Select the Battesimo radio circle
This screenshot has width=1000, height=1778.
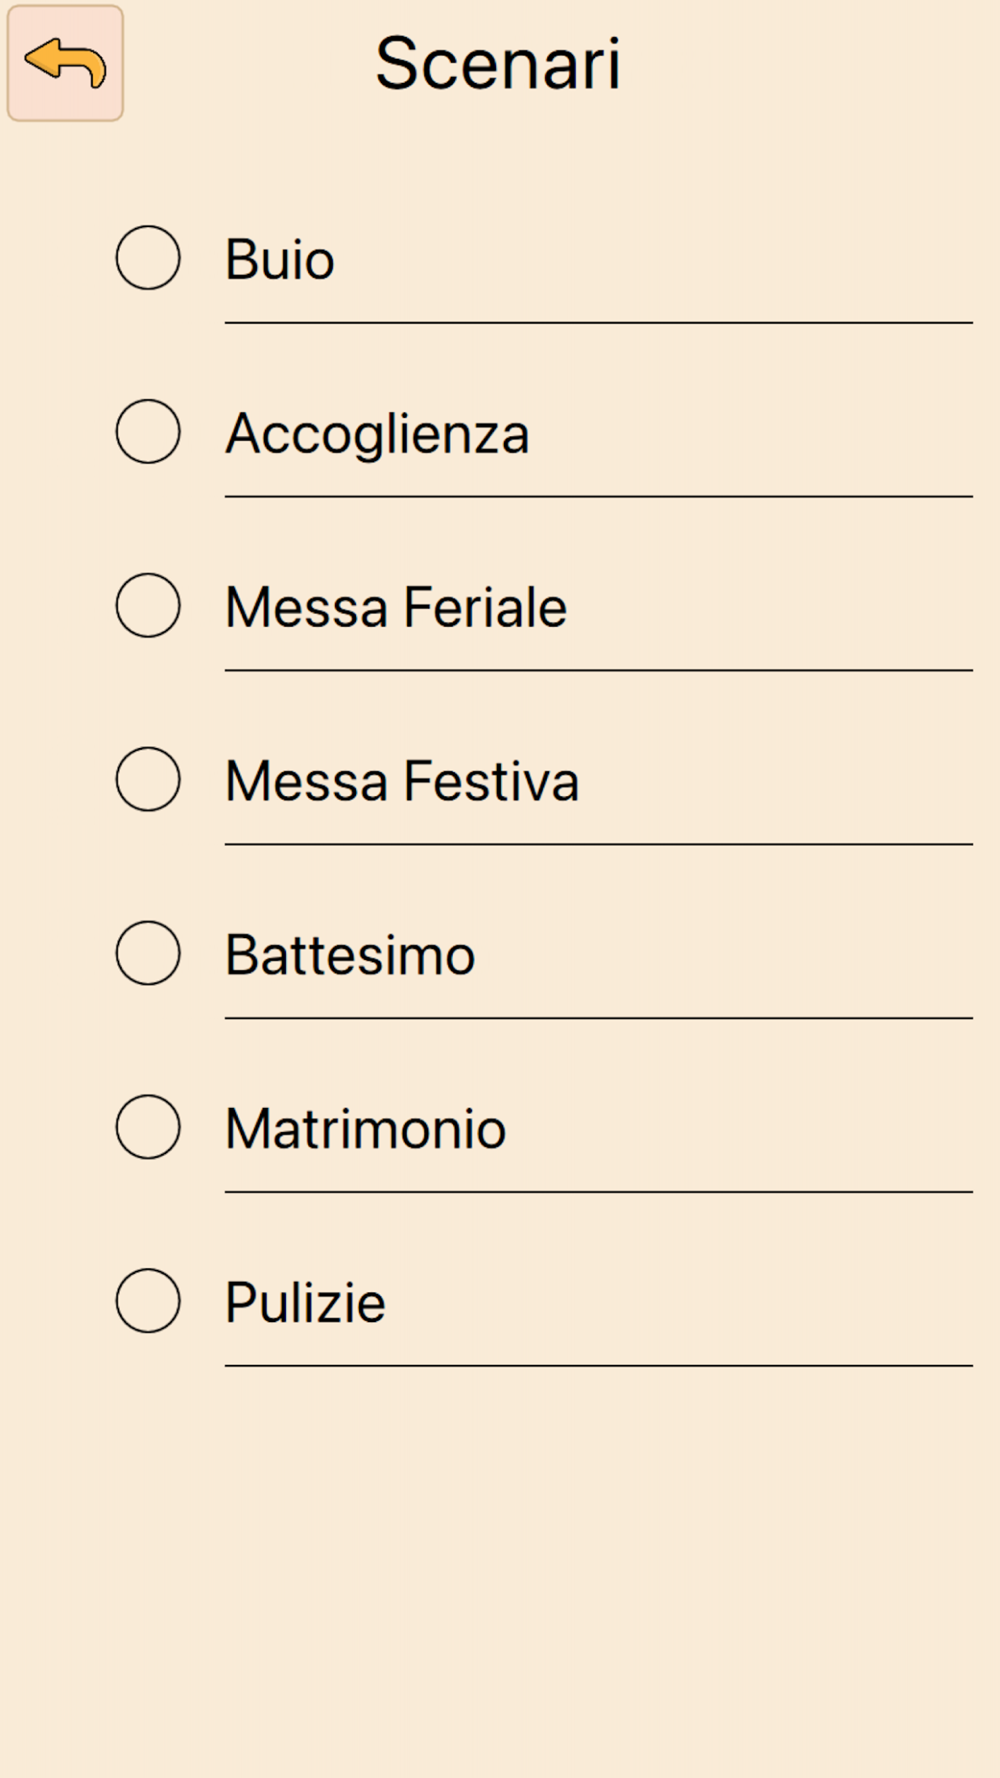tap(148, 954)
